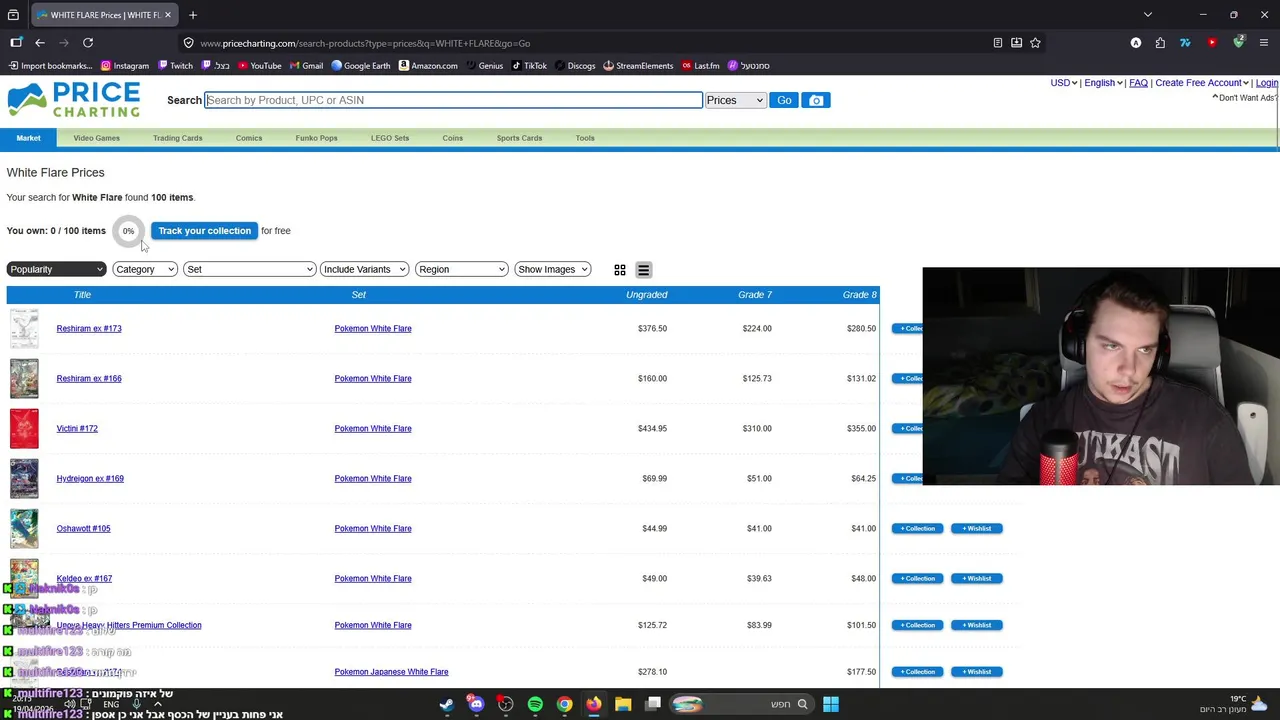Open Twitch bookmark

(175, 66)
